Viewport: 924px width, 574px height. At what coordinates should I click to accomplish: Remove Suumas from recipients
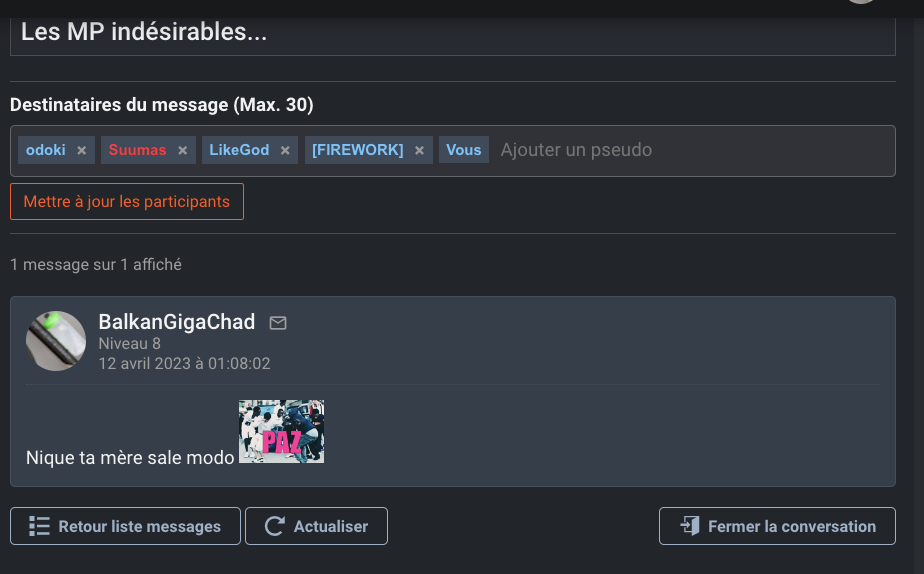tap(183, 150)
